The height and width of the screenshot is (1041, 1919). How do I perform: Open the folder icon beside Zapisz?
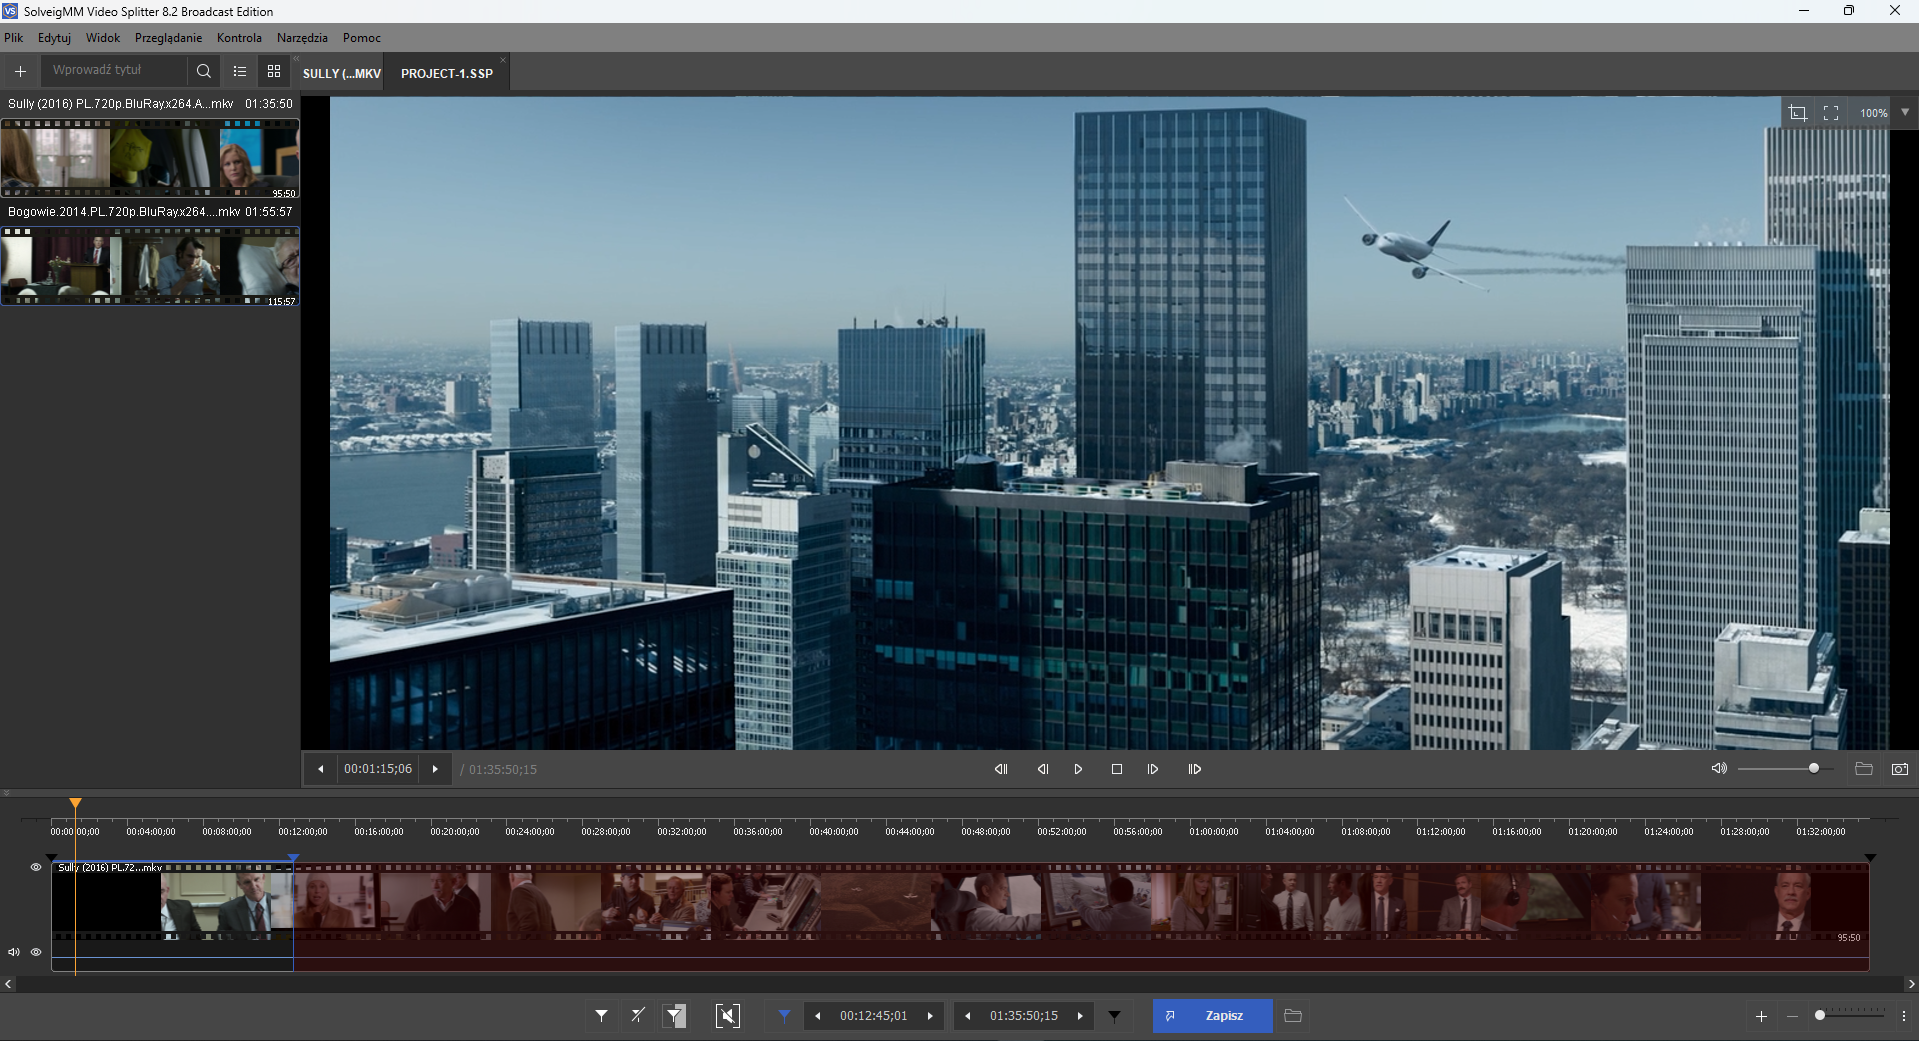[x=1293, y=1016]
